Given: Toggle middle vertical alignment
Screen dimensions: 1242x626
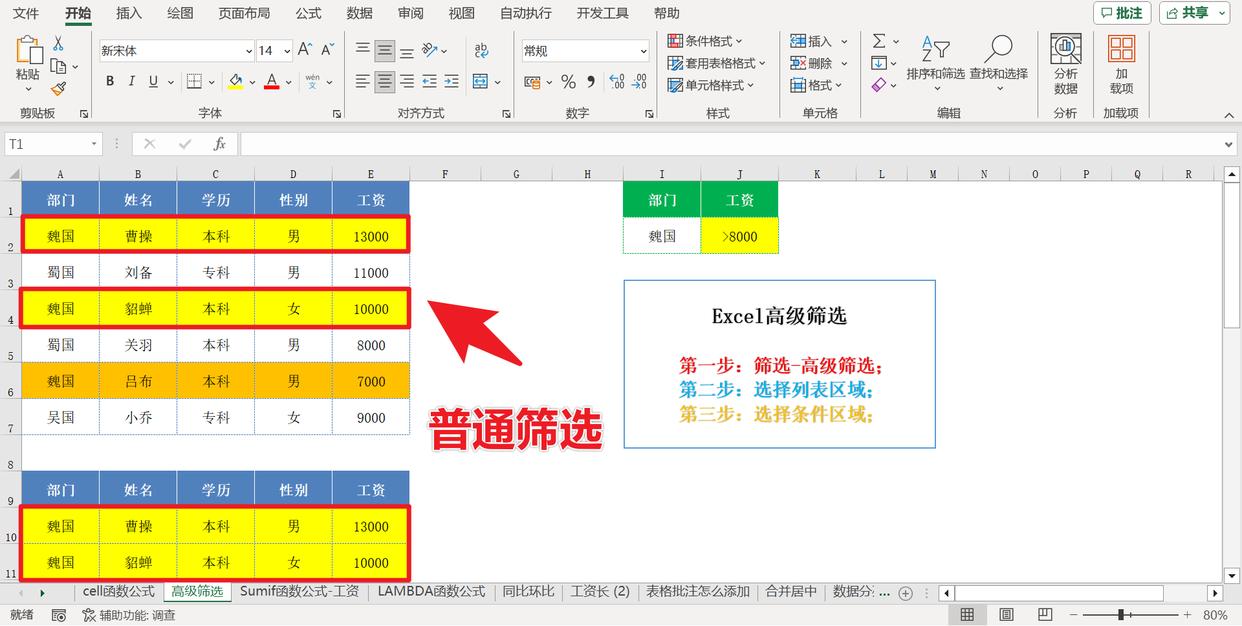Looking at the screenshot, I should [x=385, y=50].
